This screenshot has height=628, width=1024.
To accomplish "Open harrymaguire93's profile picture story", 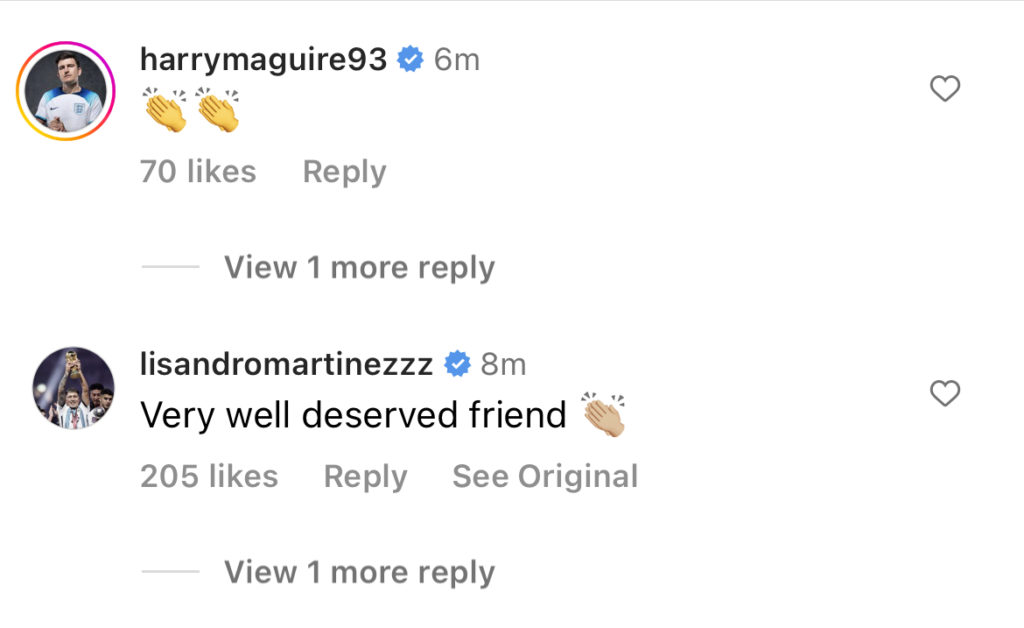I will pyautogui.click(x=66, y=91).
